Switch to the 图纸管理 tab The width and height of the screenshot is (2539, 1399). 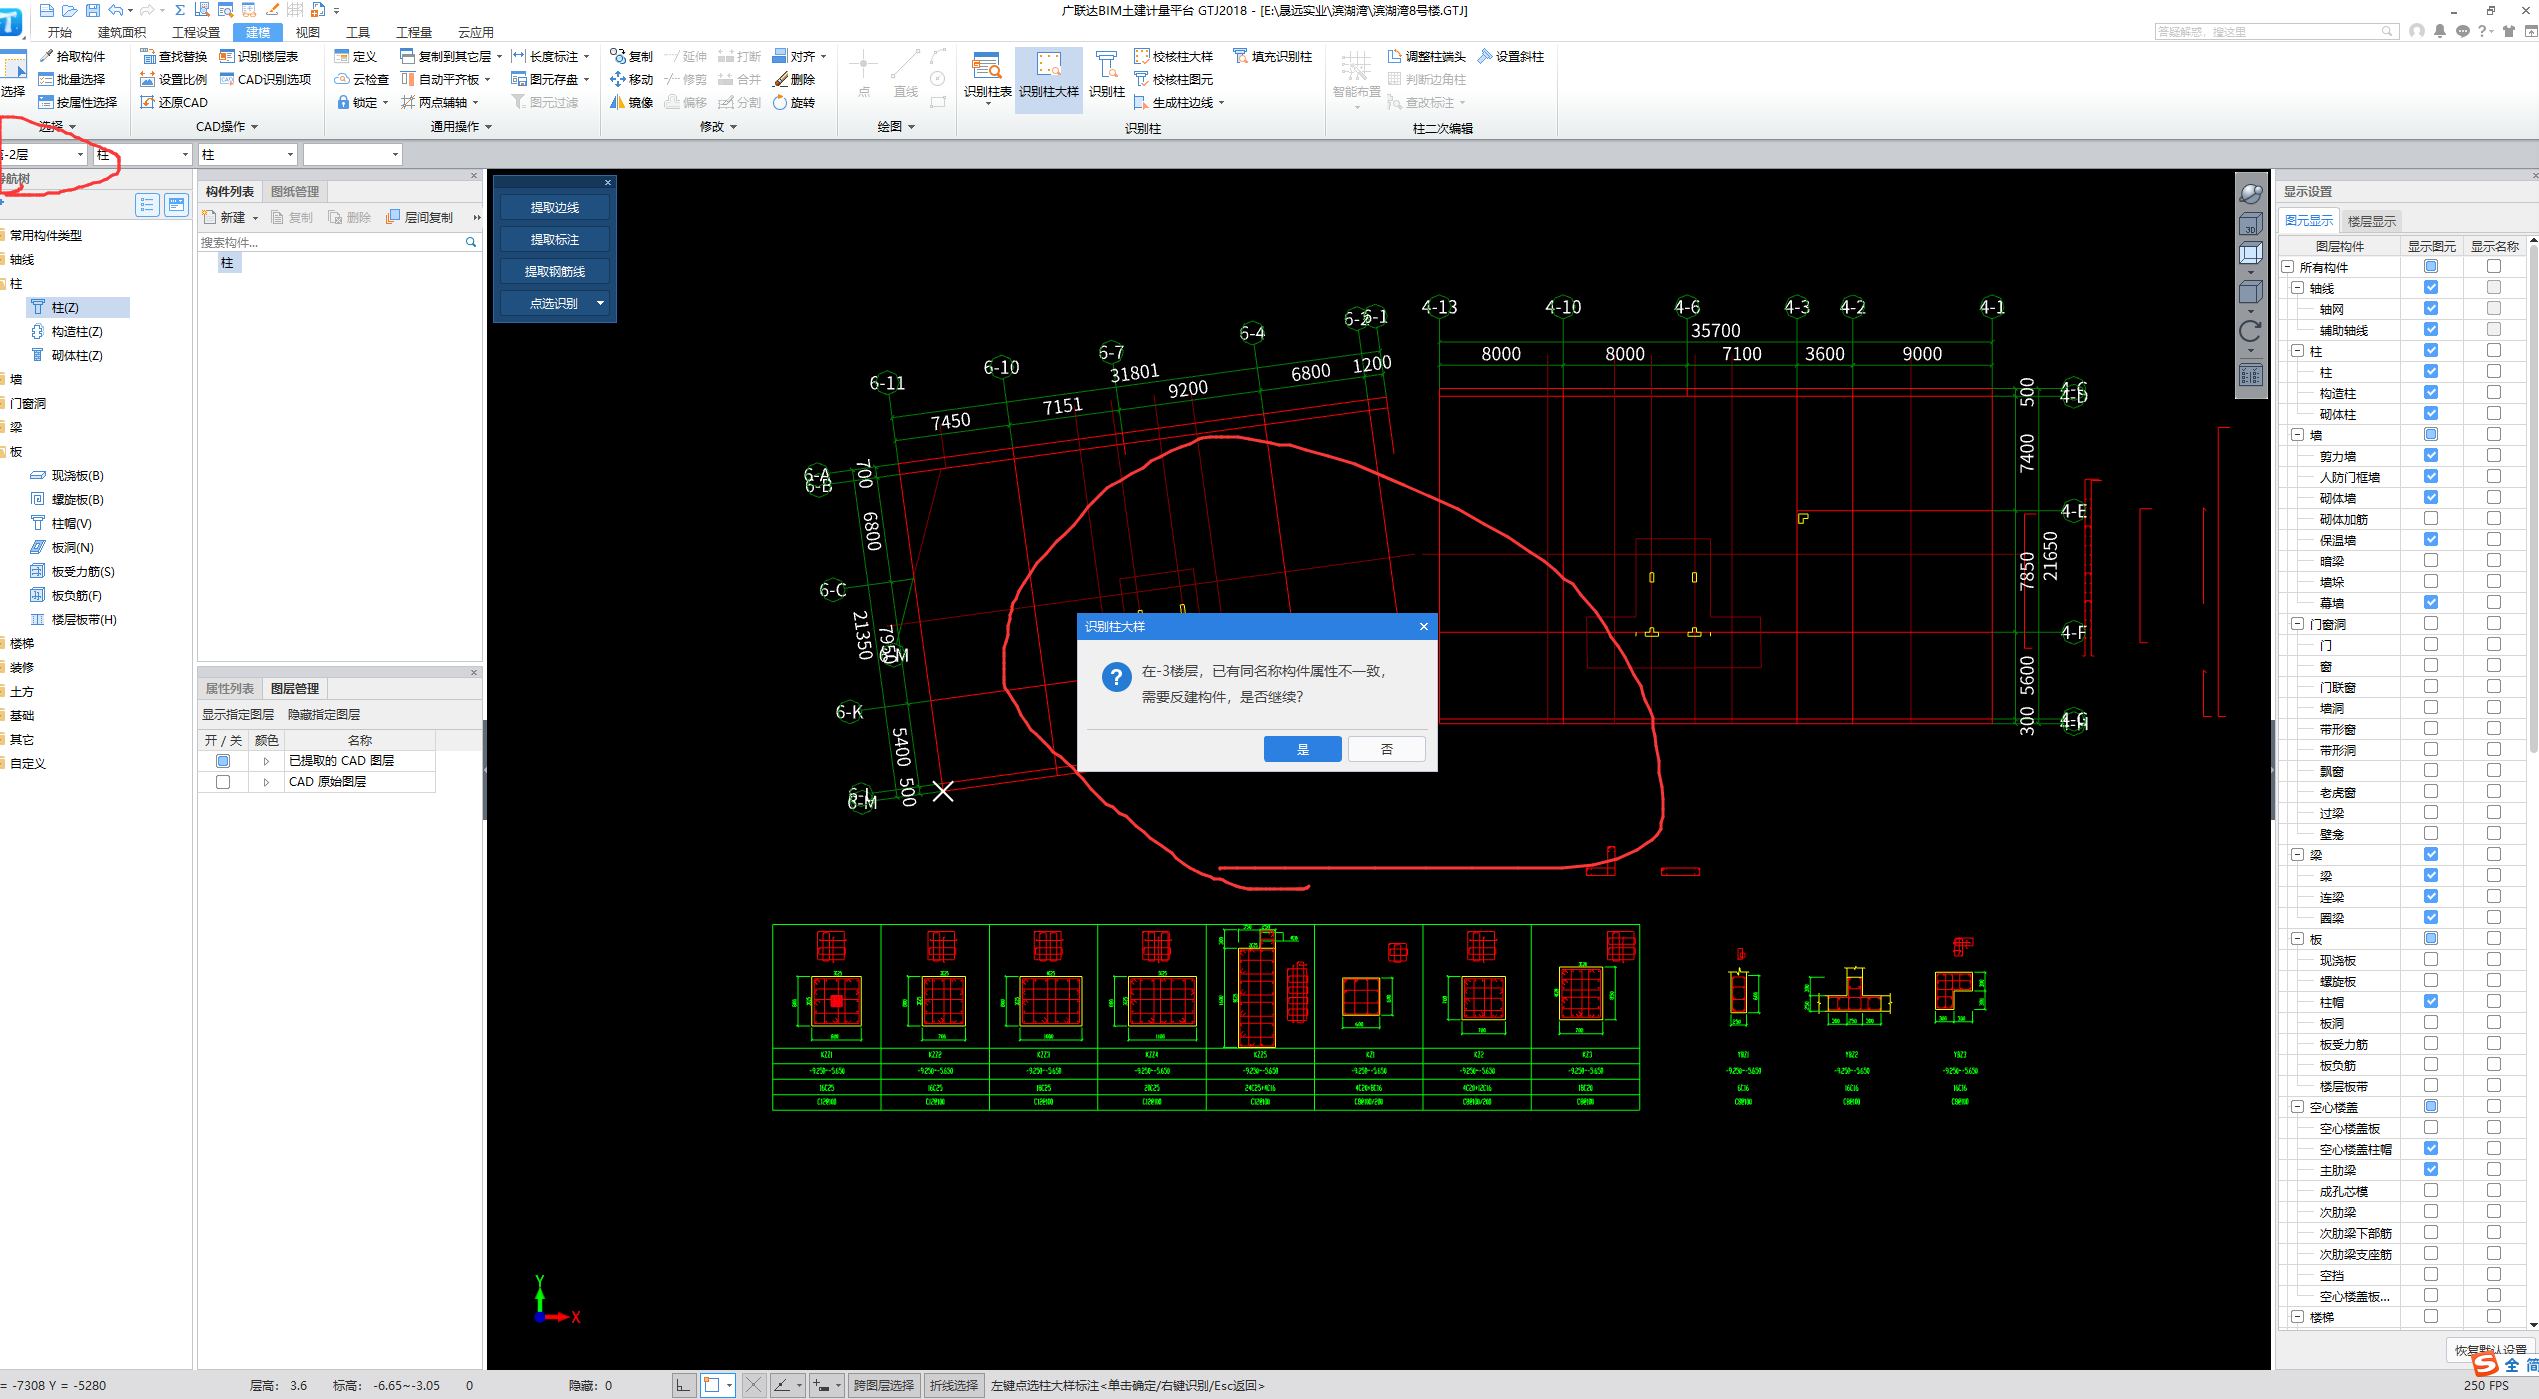point(295,192)
